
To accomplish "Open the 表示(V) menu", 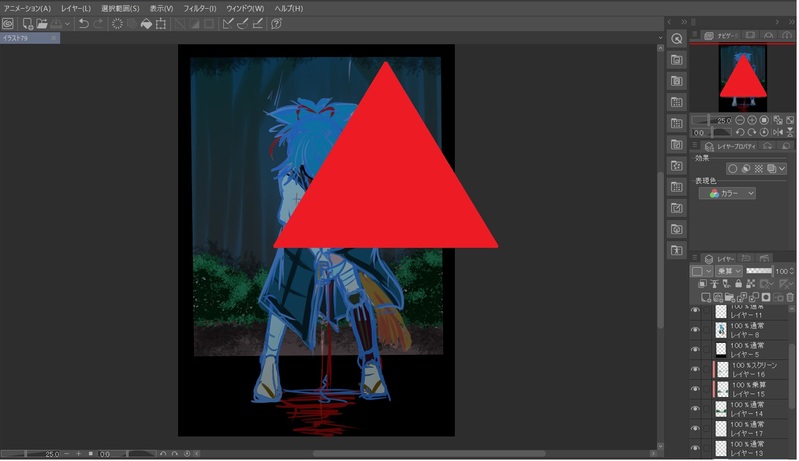I will [161, 9].
